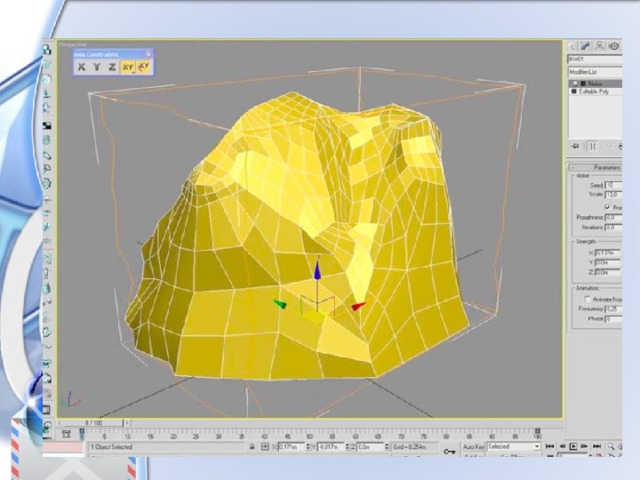Toggle the Auto Key button
The image size is (640, 480).
[x=473, y=446]
